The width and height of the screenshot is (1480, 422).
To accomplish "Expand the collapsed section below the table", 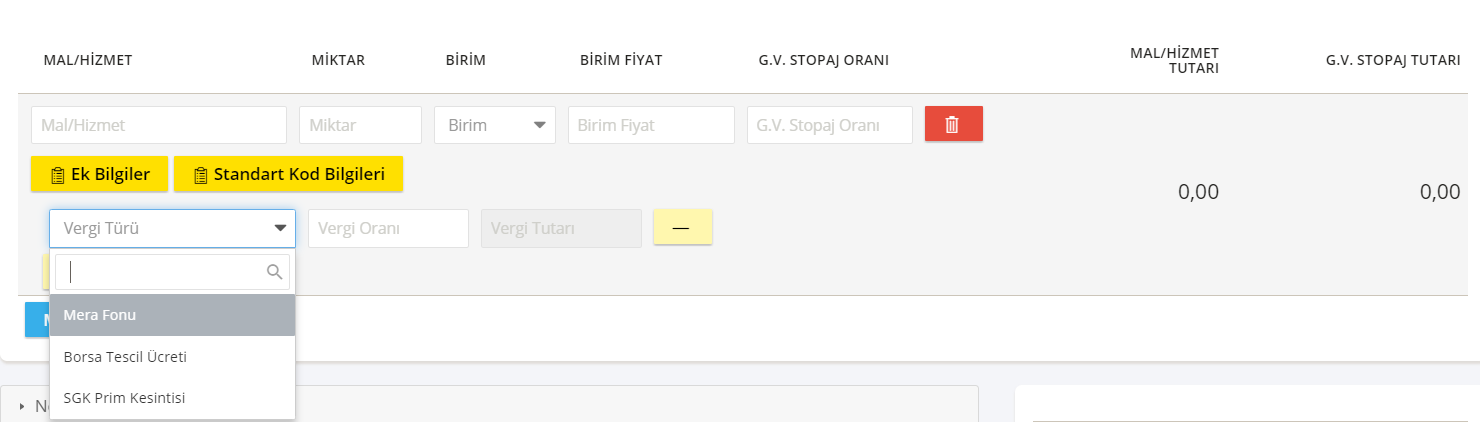I will [22, 406].
